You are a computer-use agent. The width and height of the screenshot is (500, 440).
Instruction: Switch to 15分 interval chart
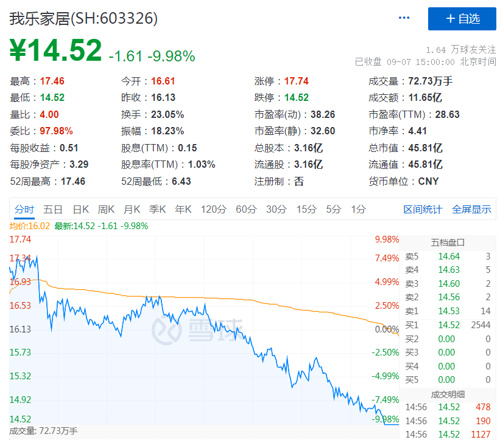307,209
